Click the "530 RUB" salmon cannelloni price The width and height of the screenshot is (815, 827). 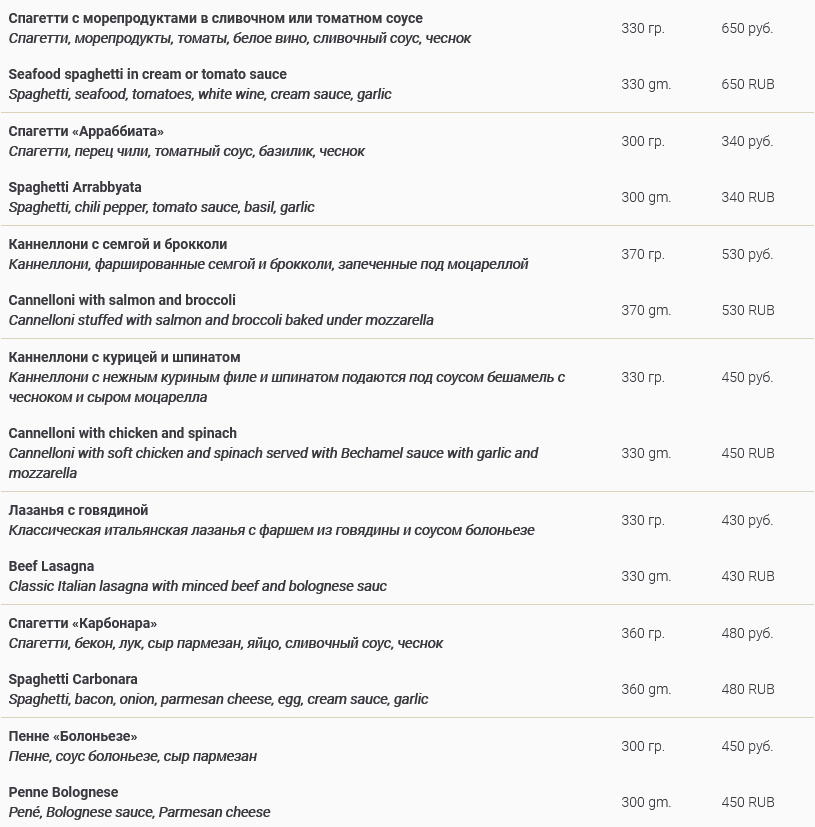[x=747, y=310]
